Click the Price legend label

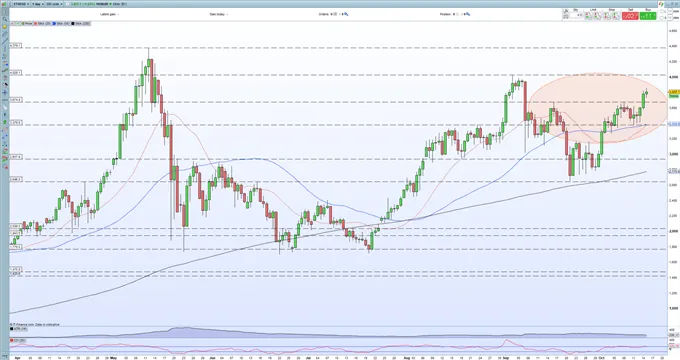click(29, 23)
